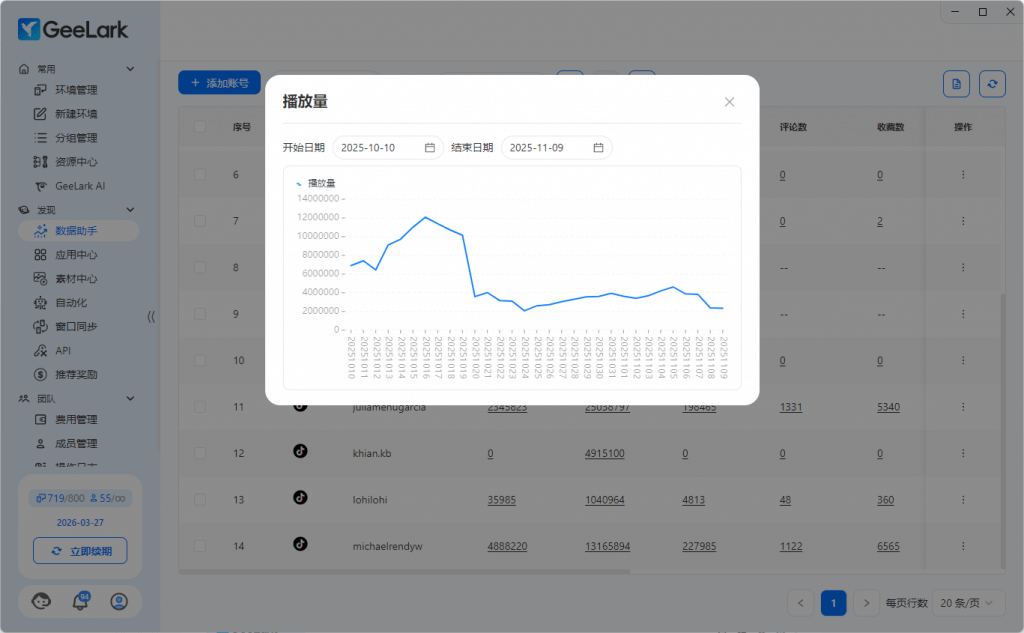Image resolution: width=1024 pixels, height=633 pixels.
Task: Toggle 播放量 legend series in chart
Action: pyautogui.click(x=316, y=183)
